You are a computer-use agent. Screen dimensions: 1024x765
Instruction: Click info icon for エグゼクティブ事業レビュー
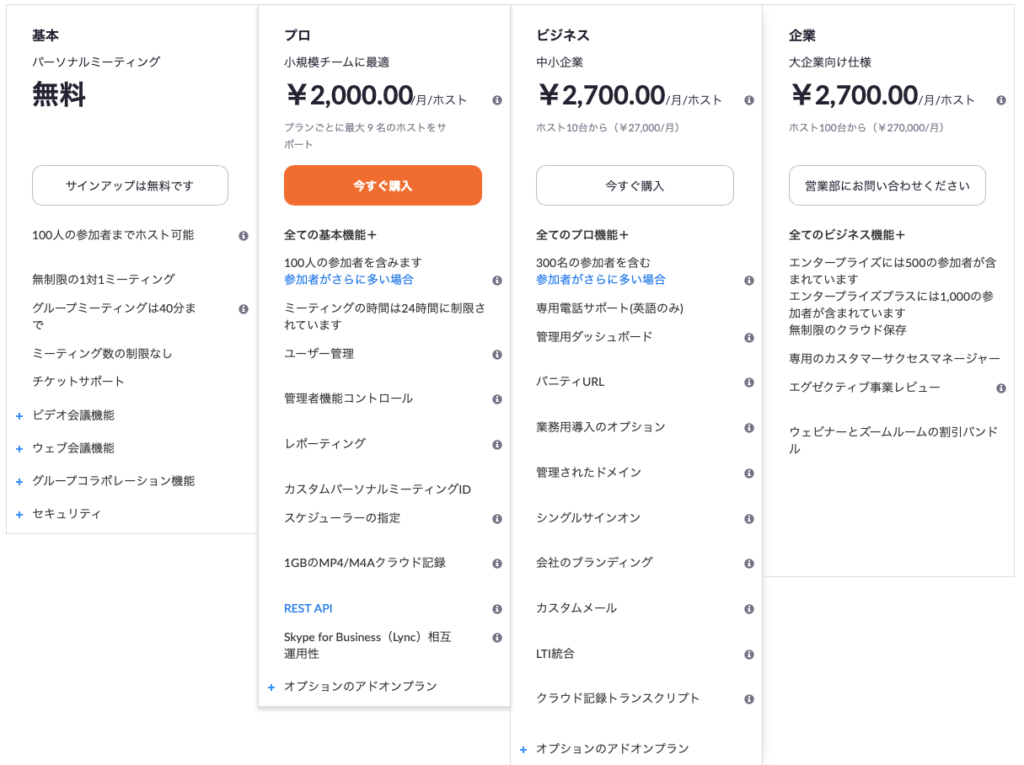click(1001, 388)
